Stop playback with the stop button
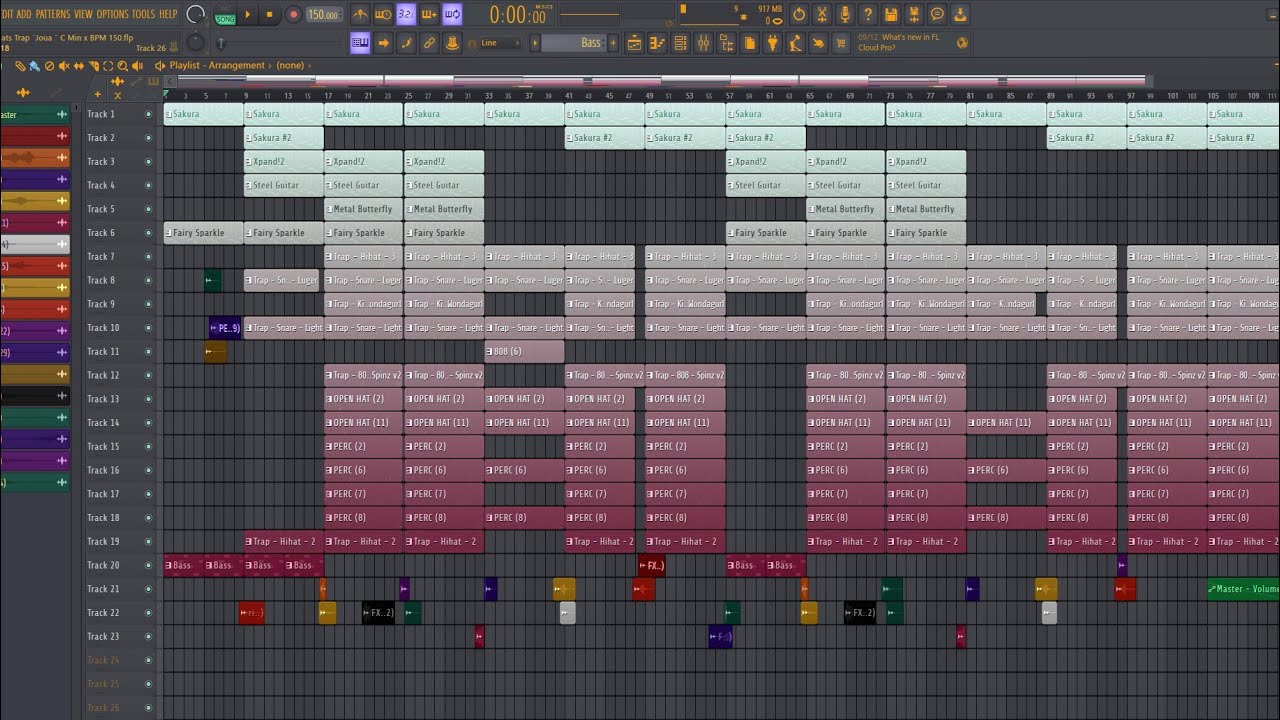This screenshot has width=1280, height=720. (x=270, y=14)
